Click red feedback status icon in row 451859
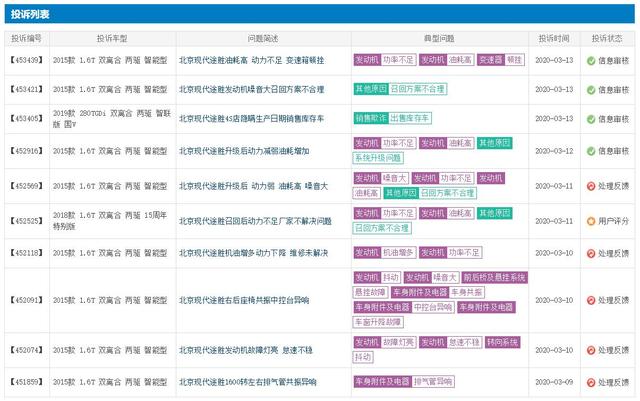The image size is (640, 401). click(x=591, y=383)
